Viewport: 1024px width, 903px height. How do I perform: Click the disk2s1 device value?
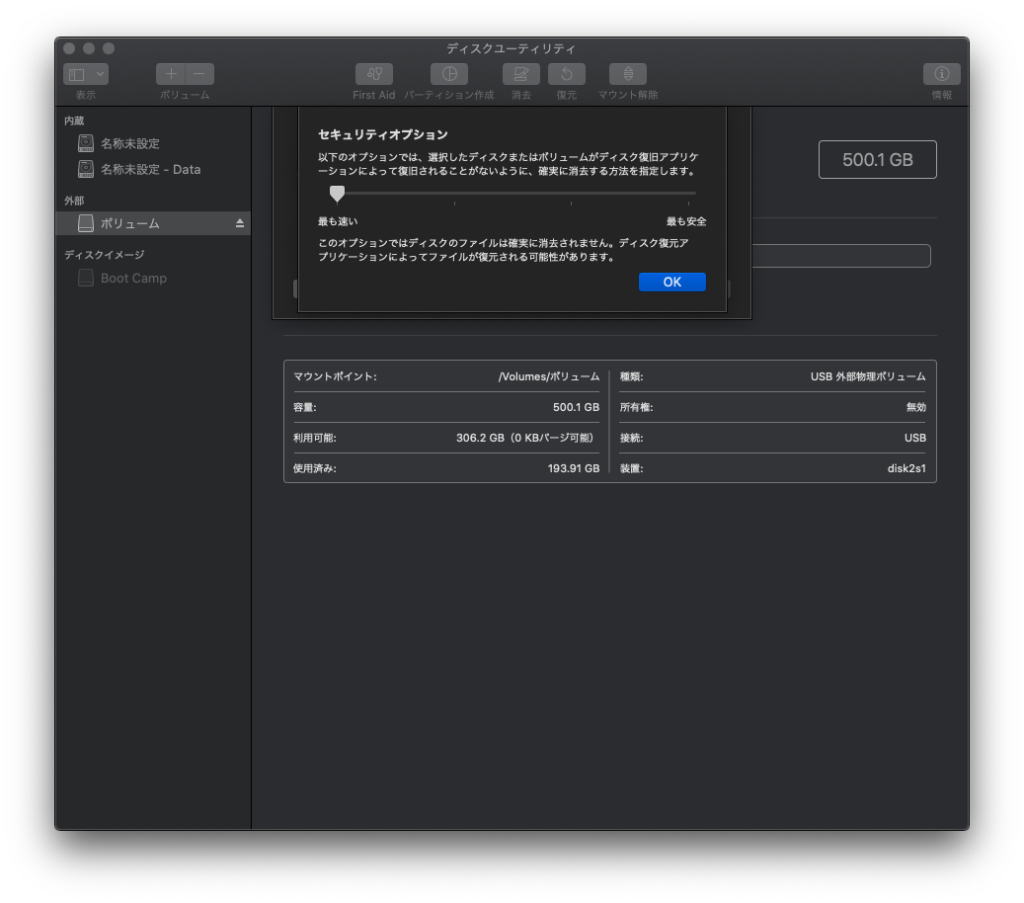point(906,468)
